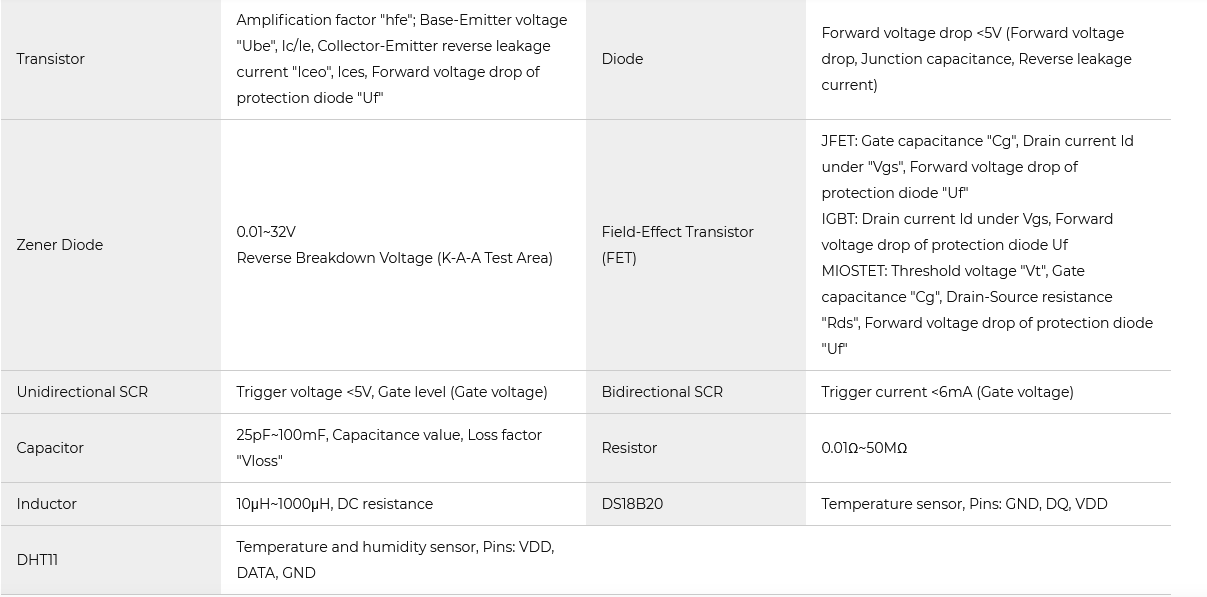
Task: Select the Zener Diode row header
Action: coord(60,245)
